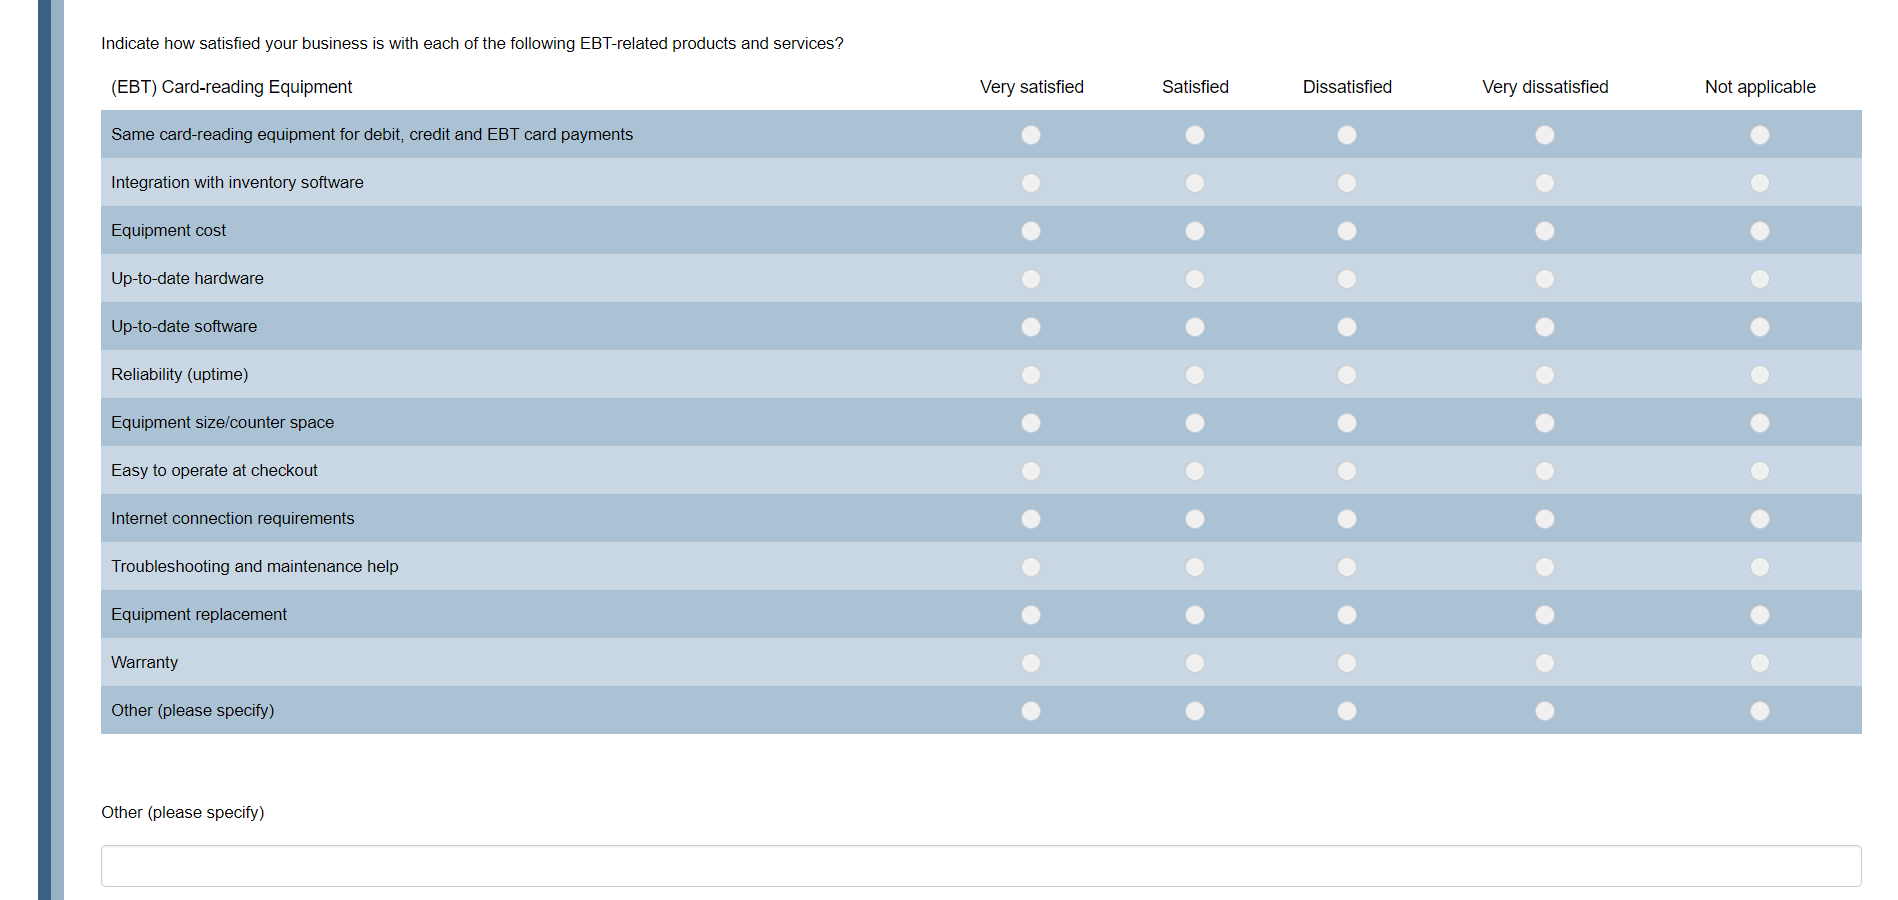
Task: Mark Warranty as Not applicable
Action: (1760, 663)
